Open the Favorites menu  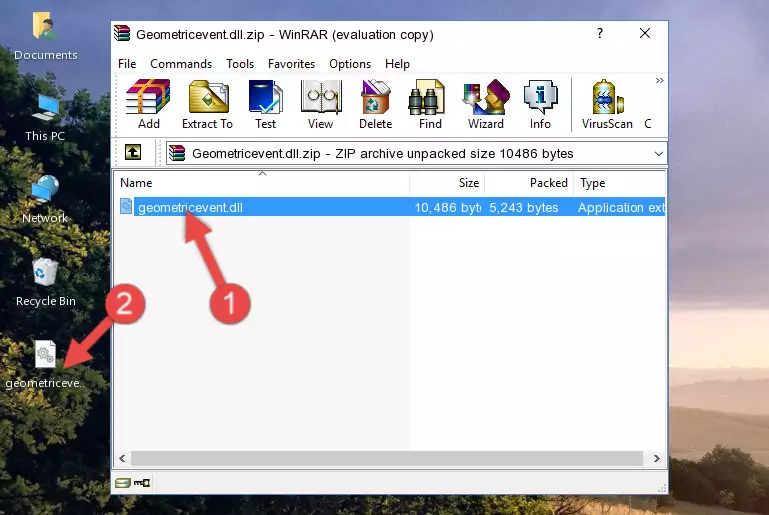point(291,64)
